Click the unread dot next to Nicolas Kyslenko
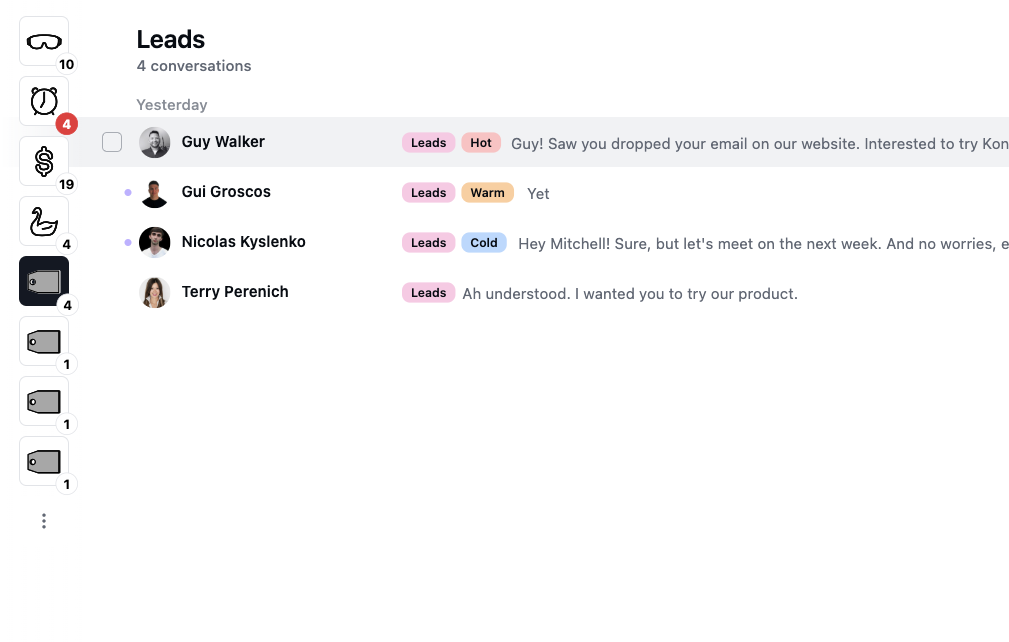The image size is (1009, 642). [128, 242]
